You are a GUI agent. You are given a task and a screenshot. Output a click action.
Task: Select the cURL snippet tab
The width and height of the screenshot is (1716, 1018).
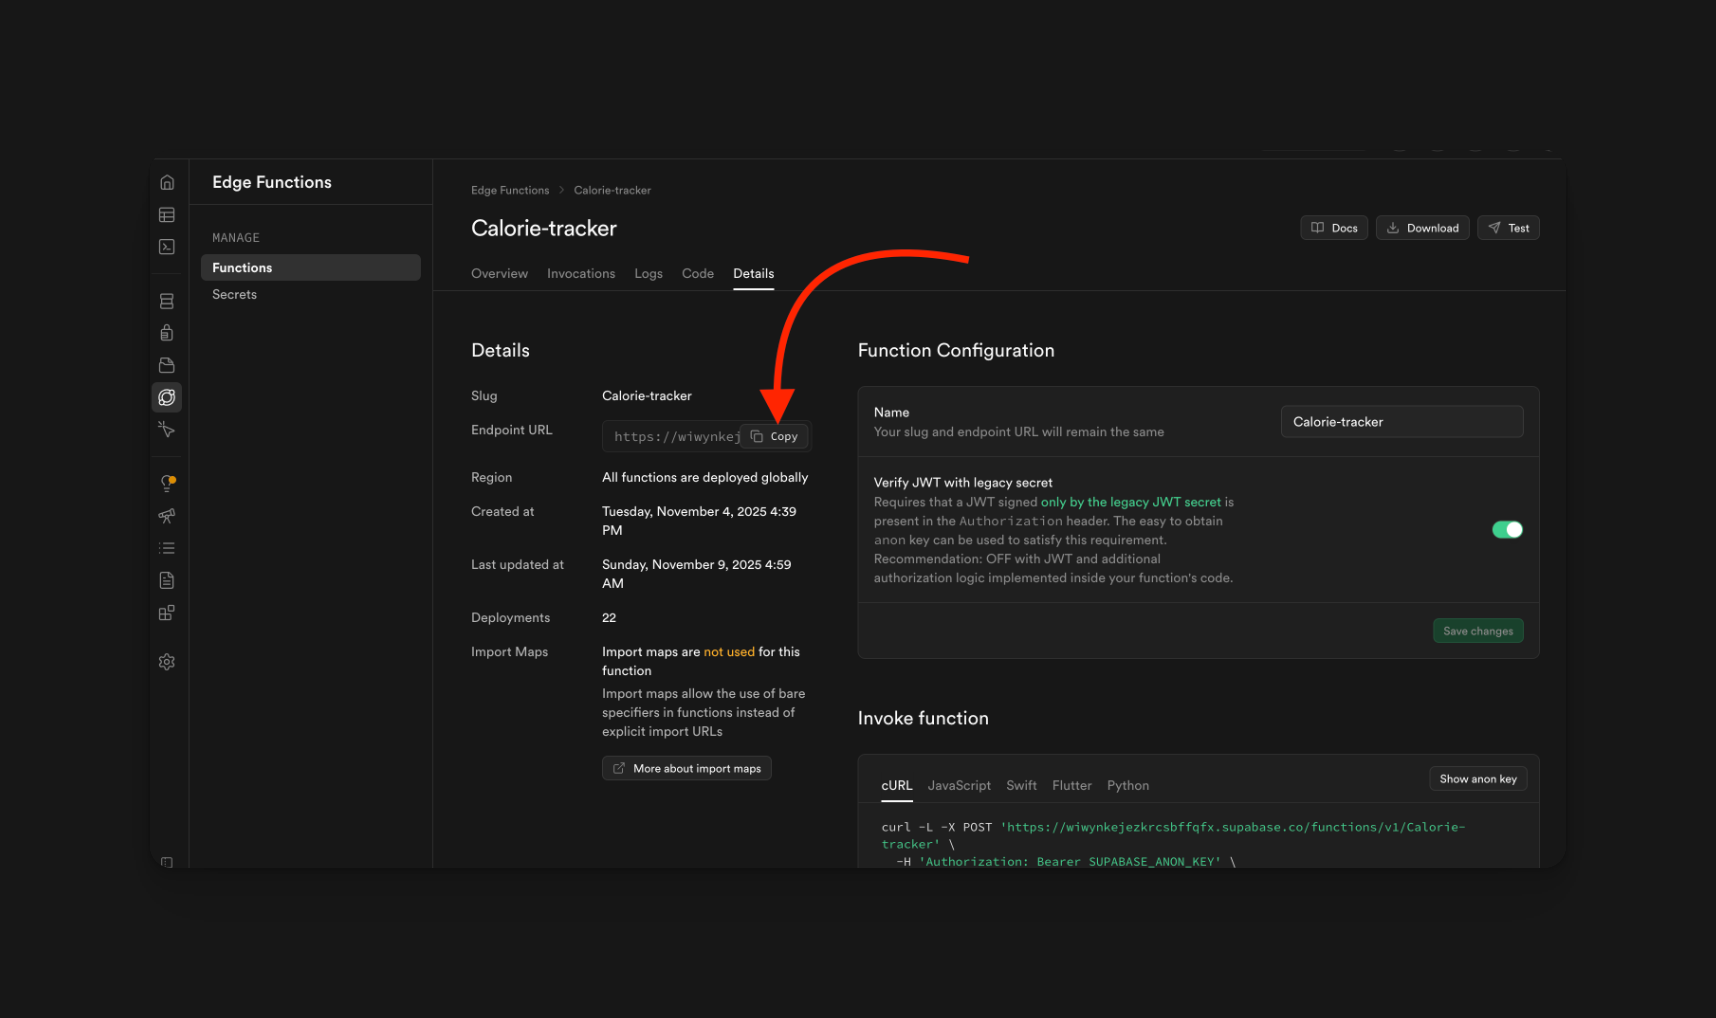point(897,785)
